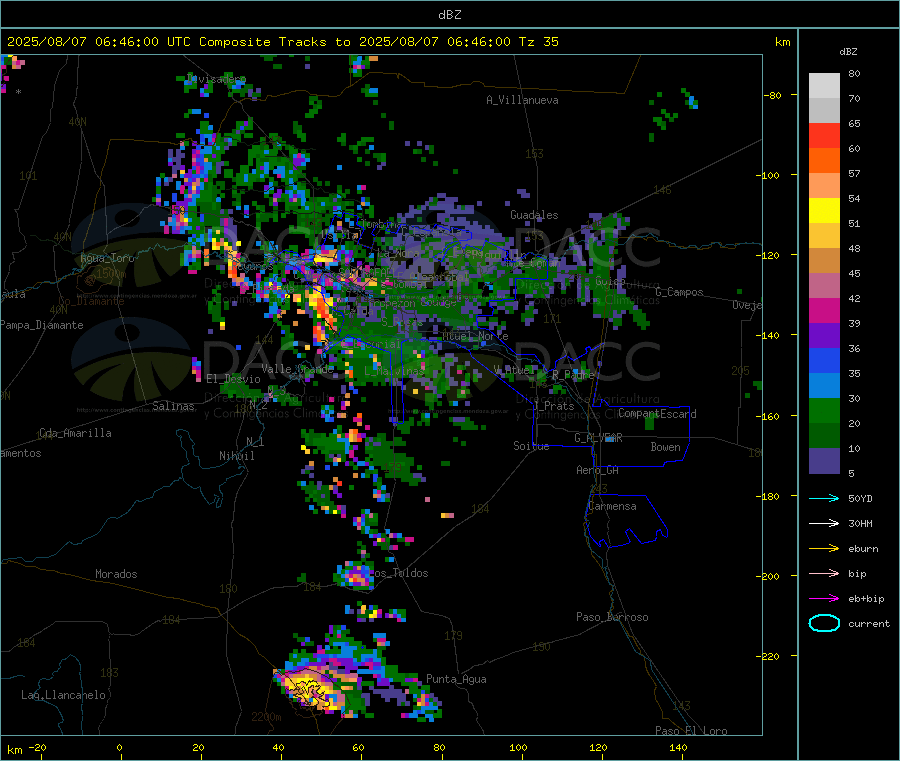
Task: Click the '30HM' legend label
Action: click(x=860, y=523)
